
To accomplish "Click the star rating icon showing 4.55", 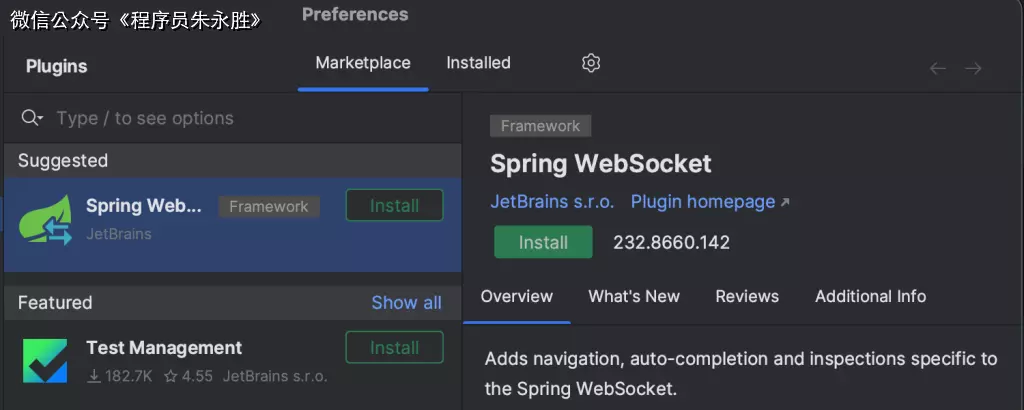I will click(x=170, y=377).
